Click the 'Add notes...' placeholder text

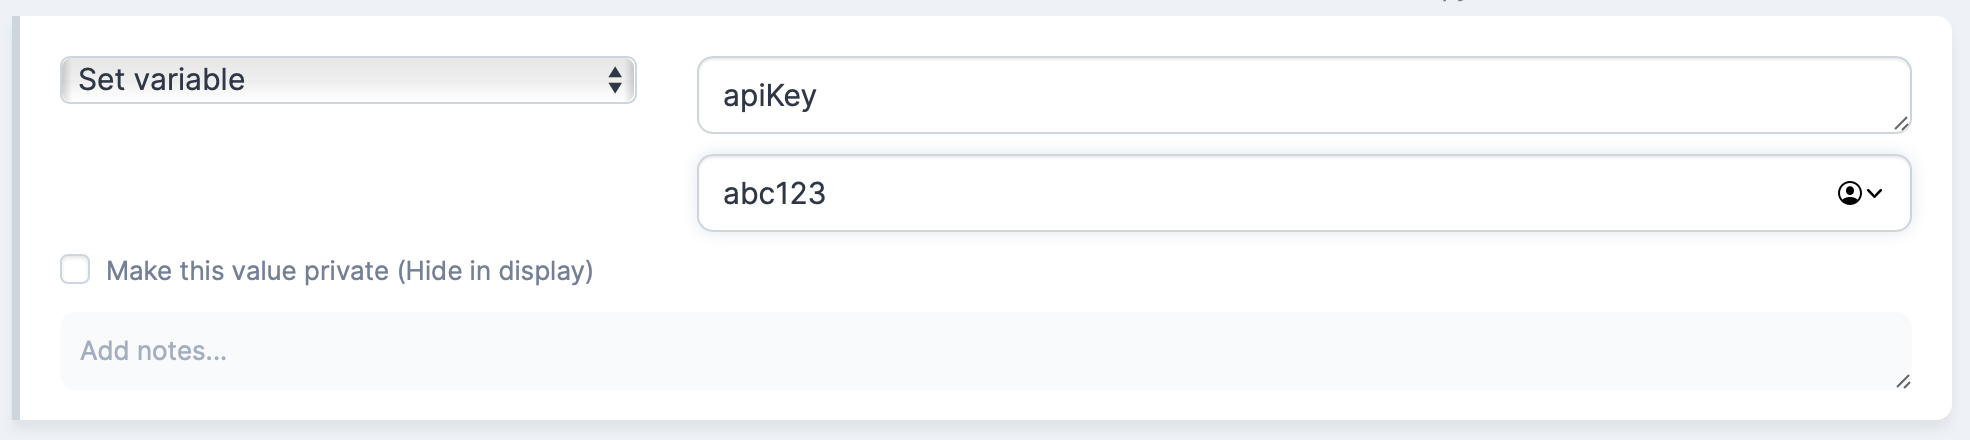click(153, 351)
